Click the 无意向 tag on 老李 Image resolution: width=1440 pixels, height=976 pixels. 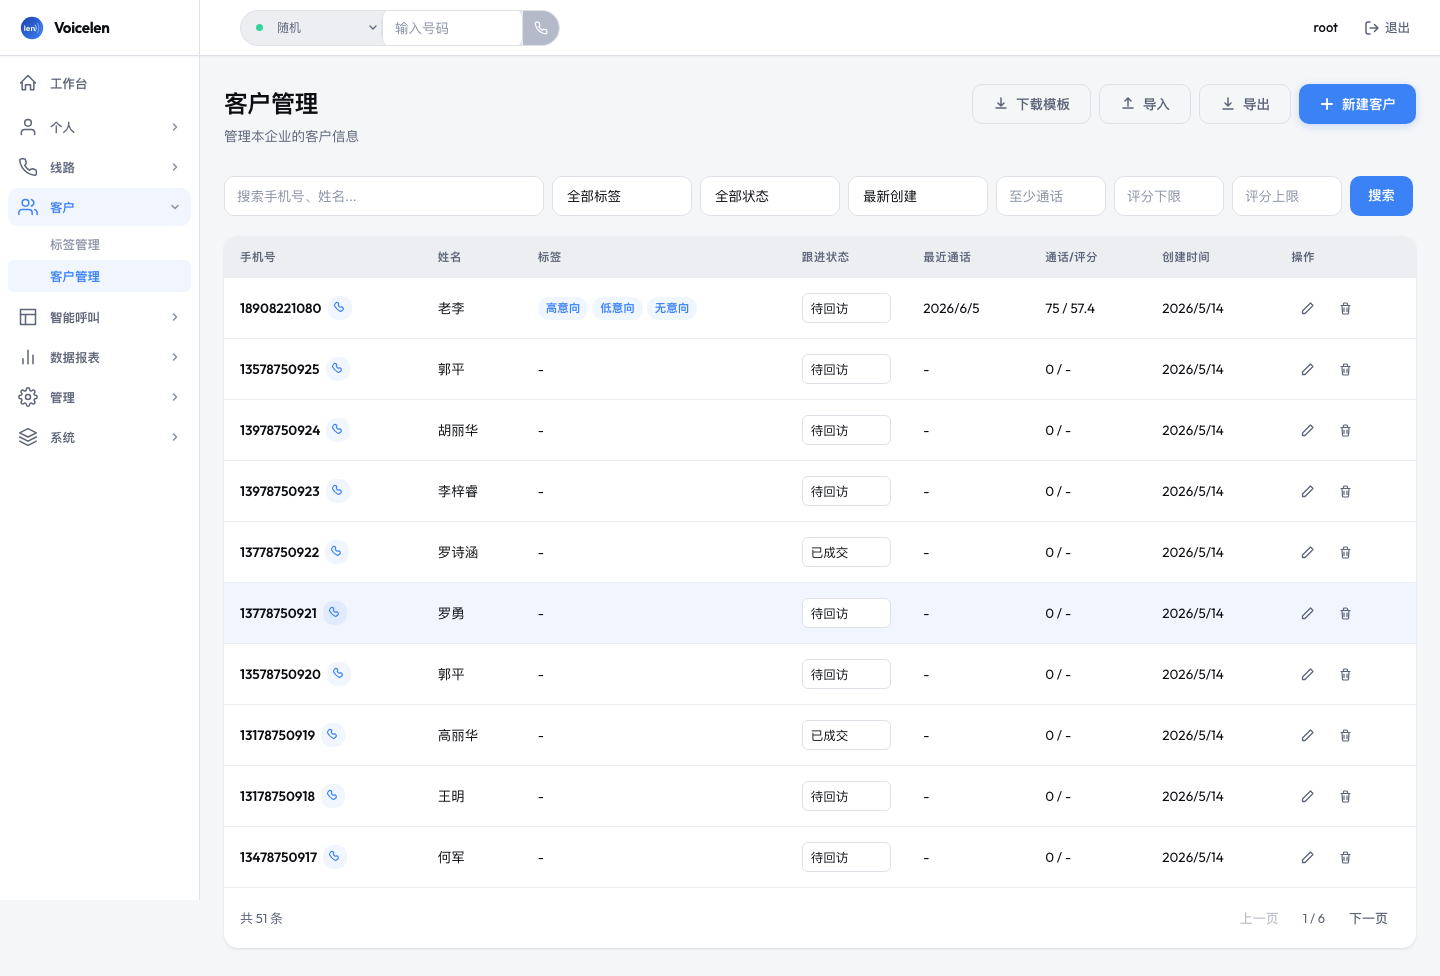tap(672, 308)
